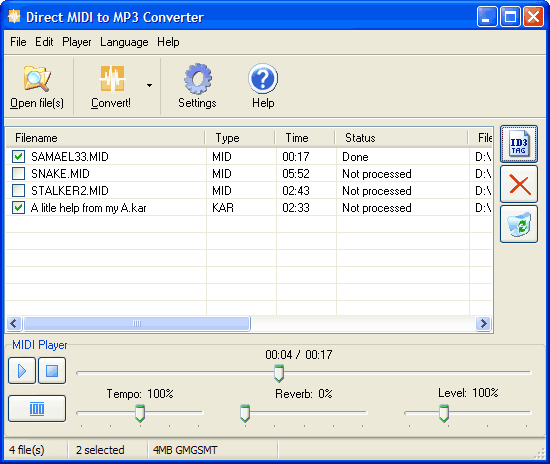Open the Player menu
The width and height of the screenshot is (550, 464).
point(76,42)
